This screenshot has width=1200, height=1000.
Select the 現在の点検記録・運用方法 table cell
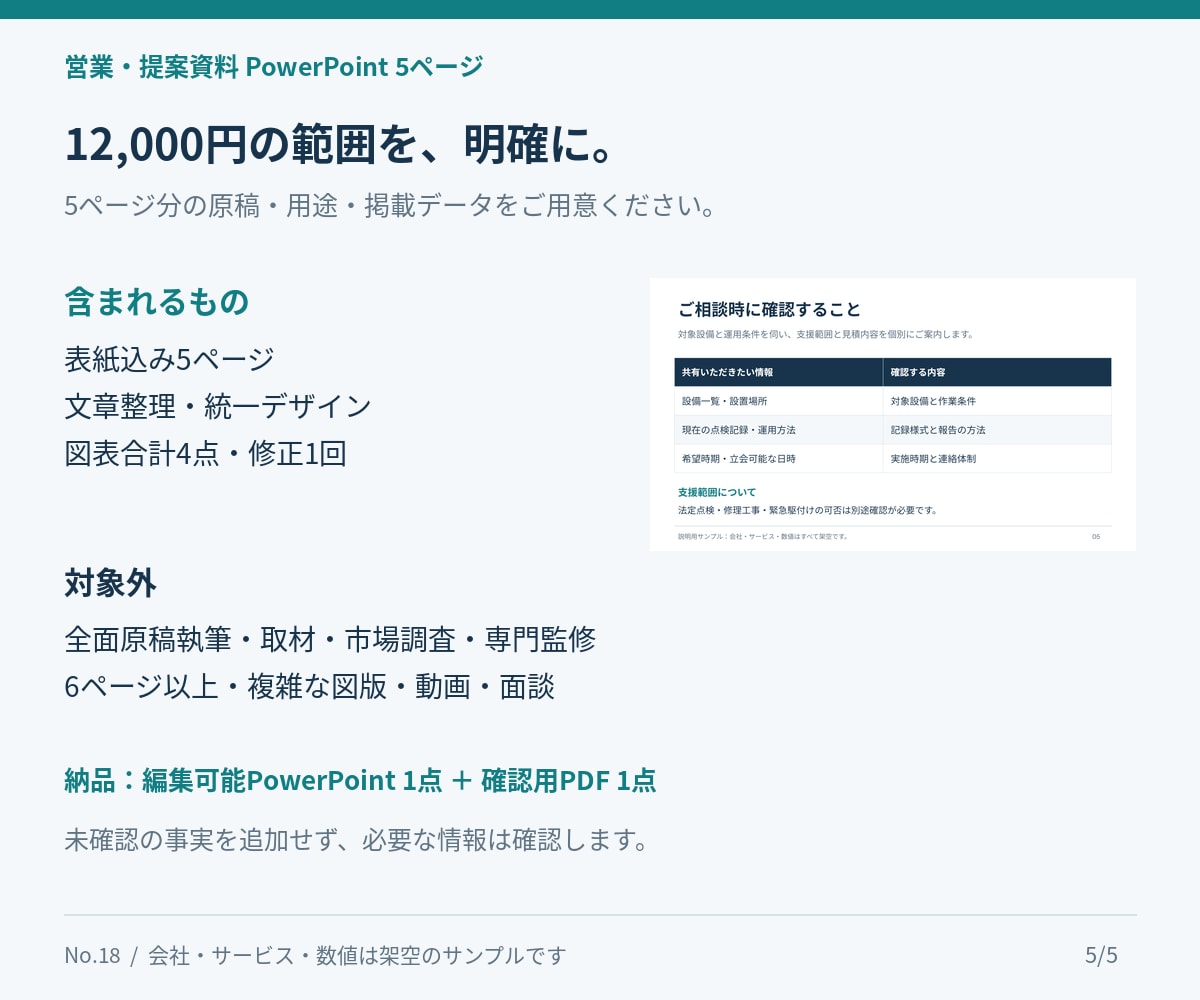(x=778, y=430)
